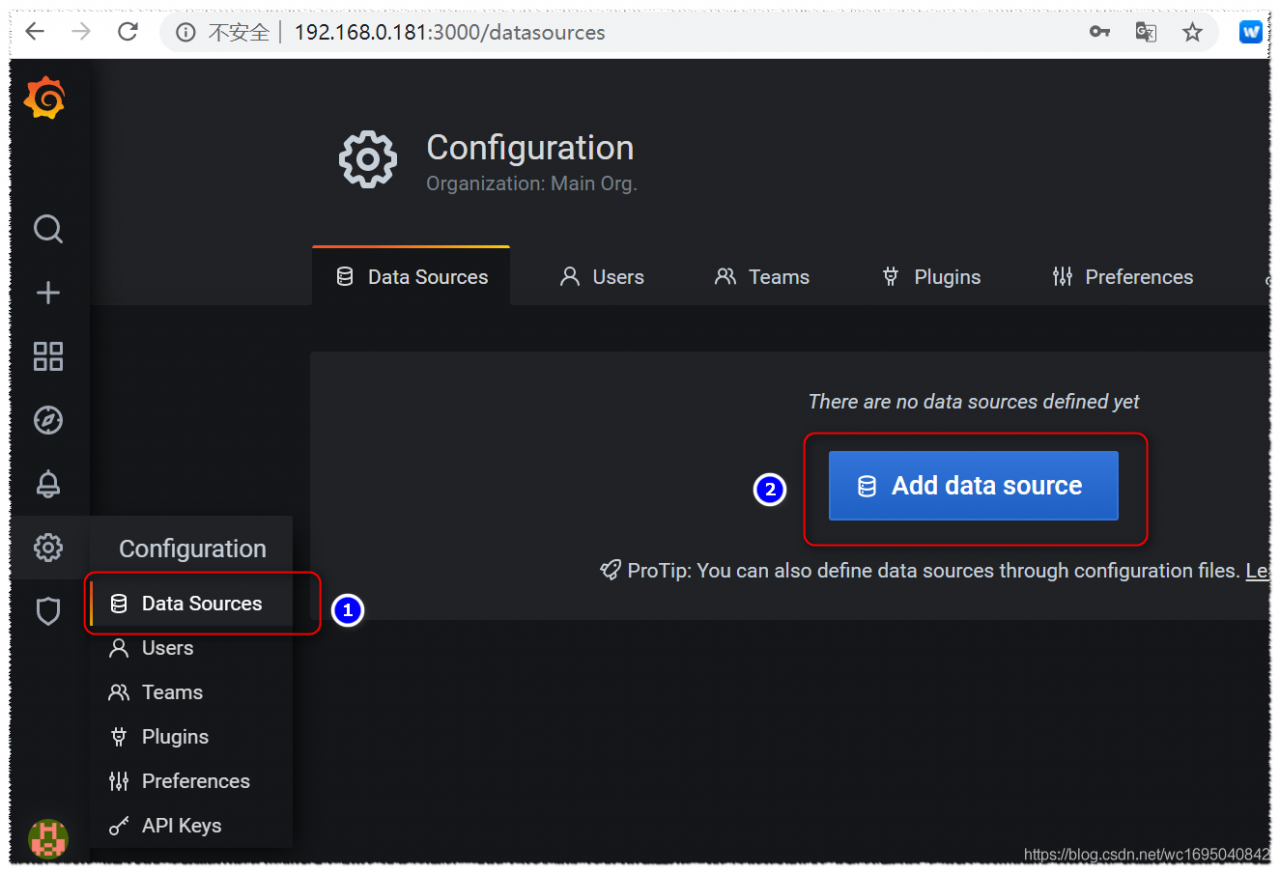Screen dimensions: 1280x873
Task: Open the Alerting bell icon
Action: coord(48,485)
